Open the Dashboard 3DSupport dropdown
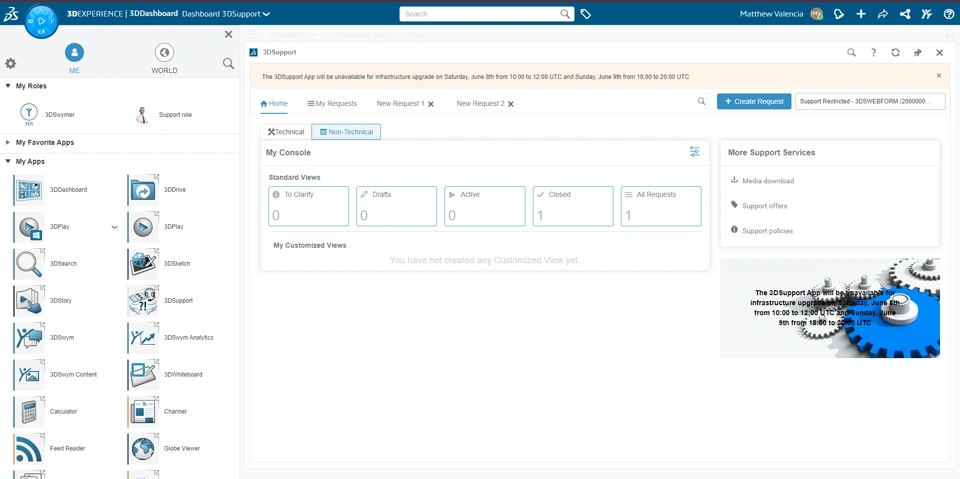The height and width of the screenshot is (479, 960). tap(227, 14)
